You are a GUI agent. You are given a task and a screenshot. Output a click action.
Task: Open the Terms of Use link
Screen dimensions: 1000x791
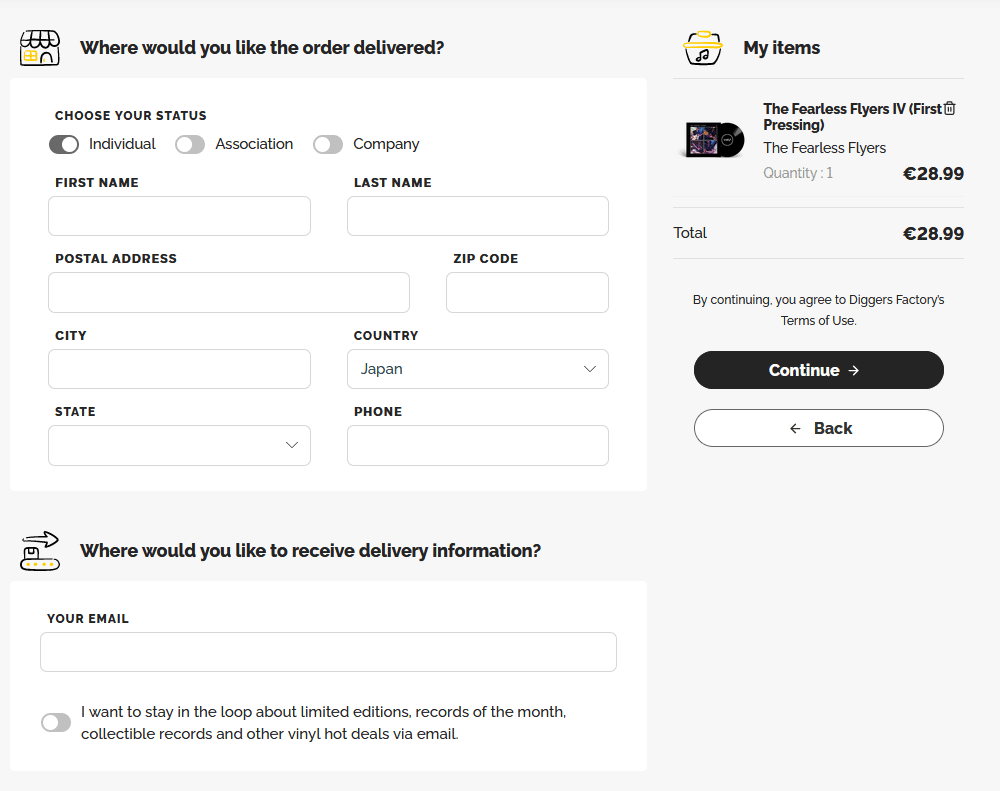point(818,321)
